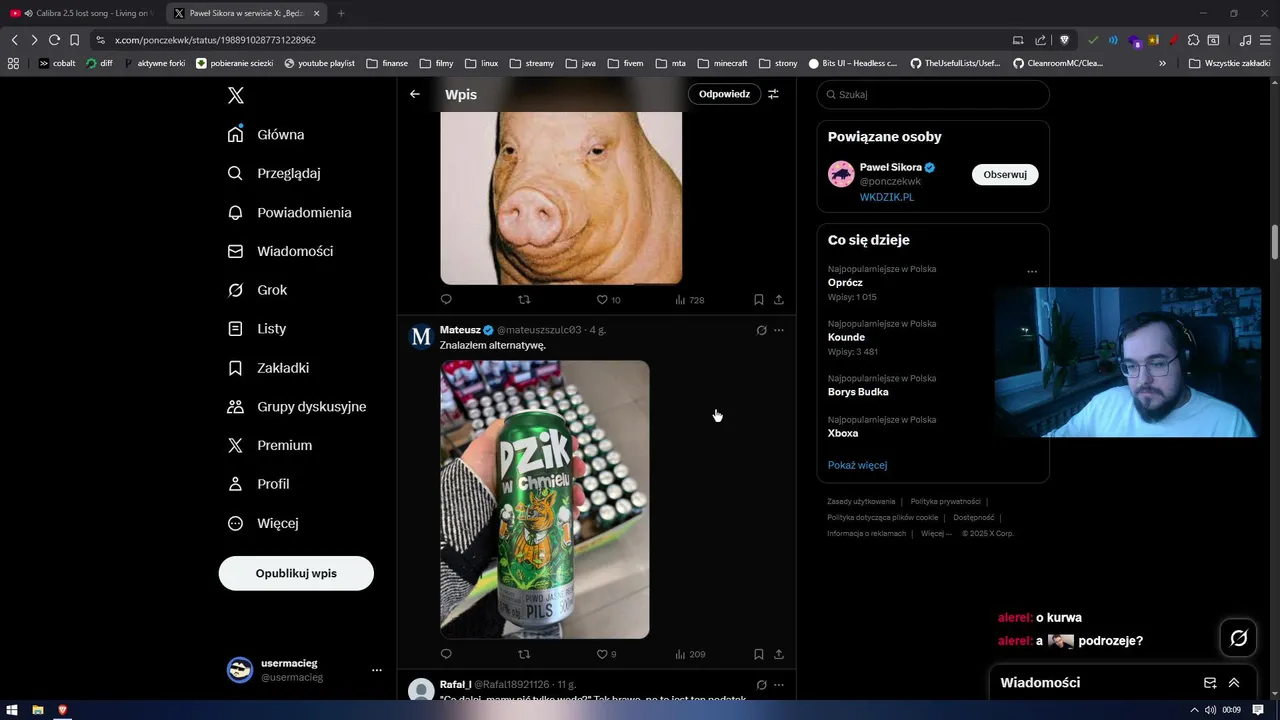This screenshot has height=720, width=1280.
Task: Open taskbar volume icon
Action: click(1210, 710)
